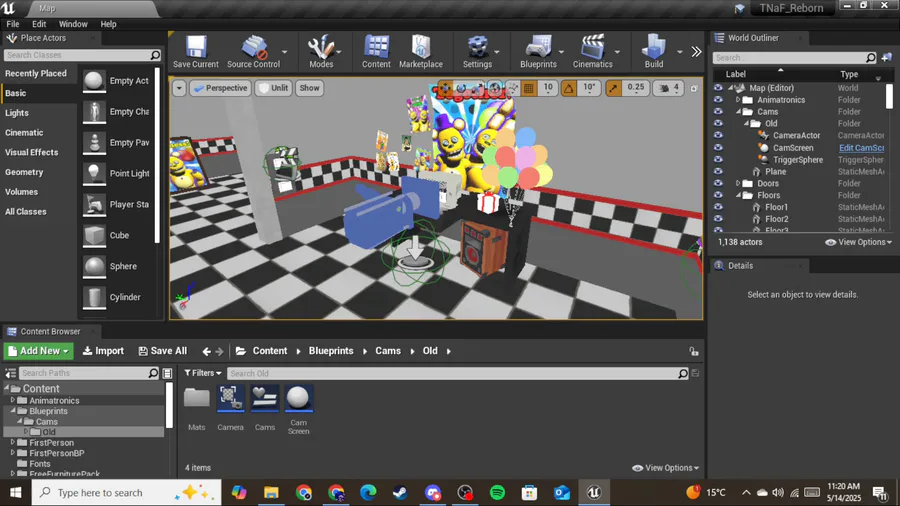Screen dimensions: 900x506
Task: Open the Modes toolbar icon
Action: 321,51
